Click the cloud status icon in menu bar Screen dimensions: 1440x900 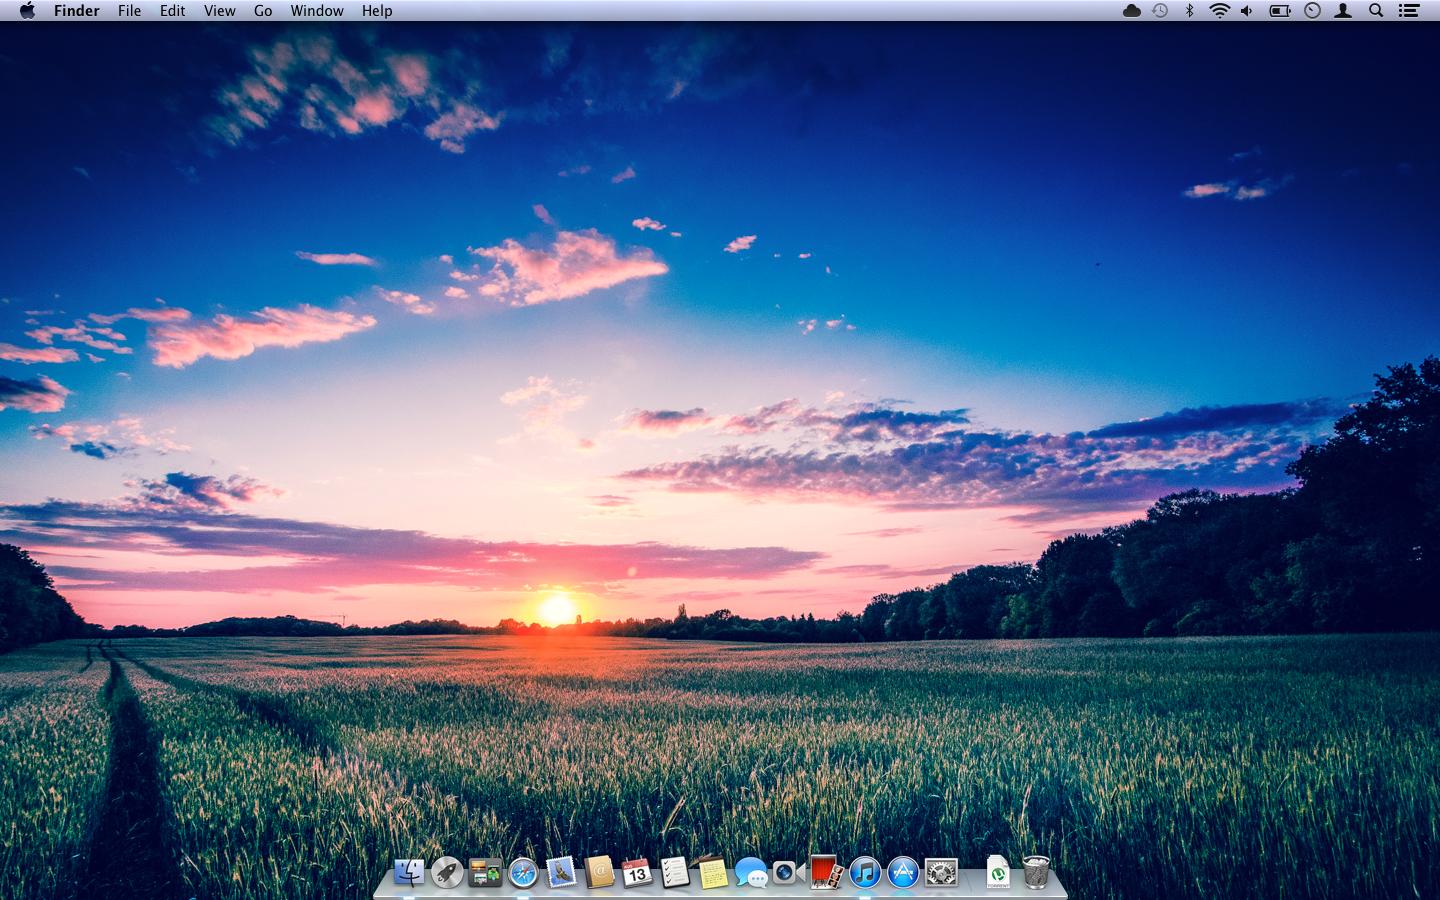[x=1132, y=11]
